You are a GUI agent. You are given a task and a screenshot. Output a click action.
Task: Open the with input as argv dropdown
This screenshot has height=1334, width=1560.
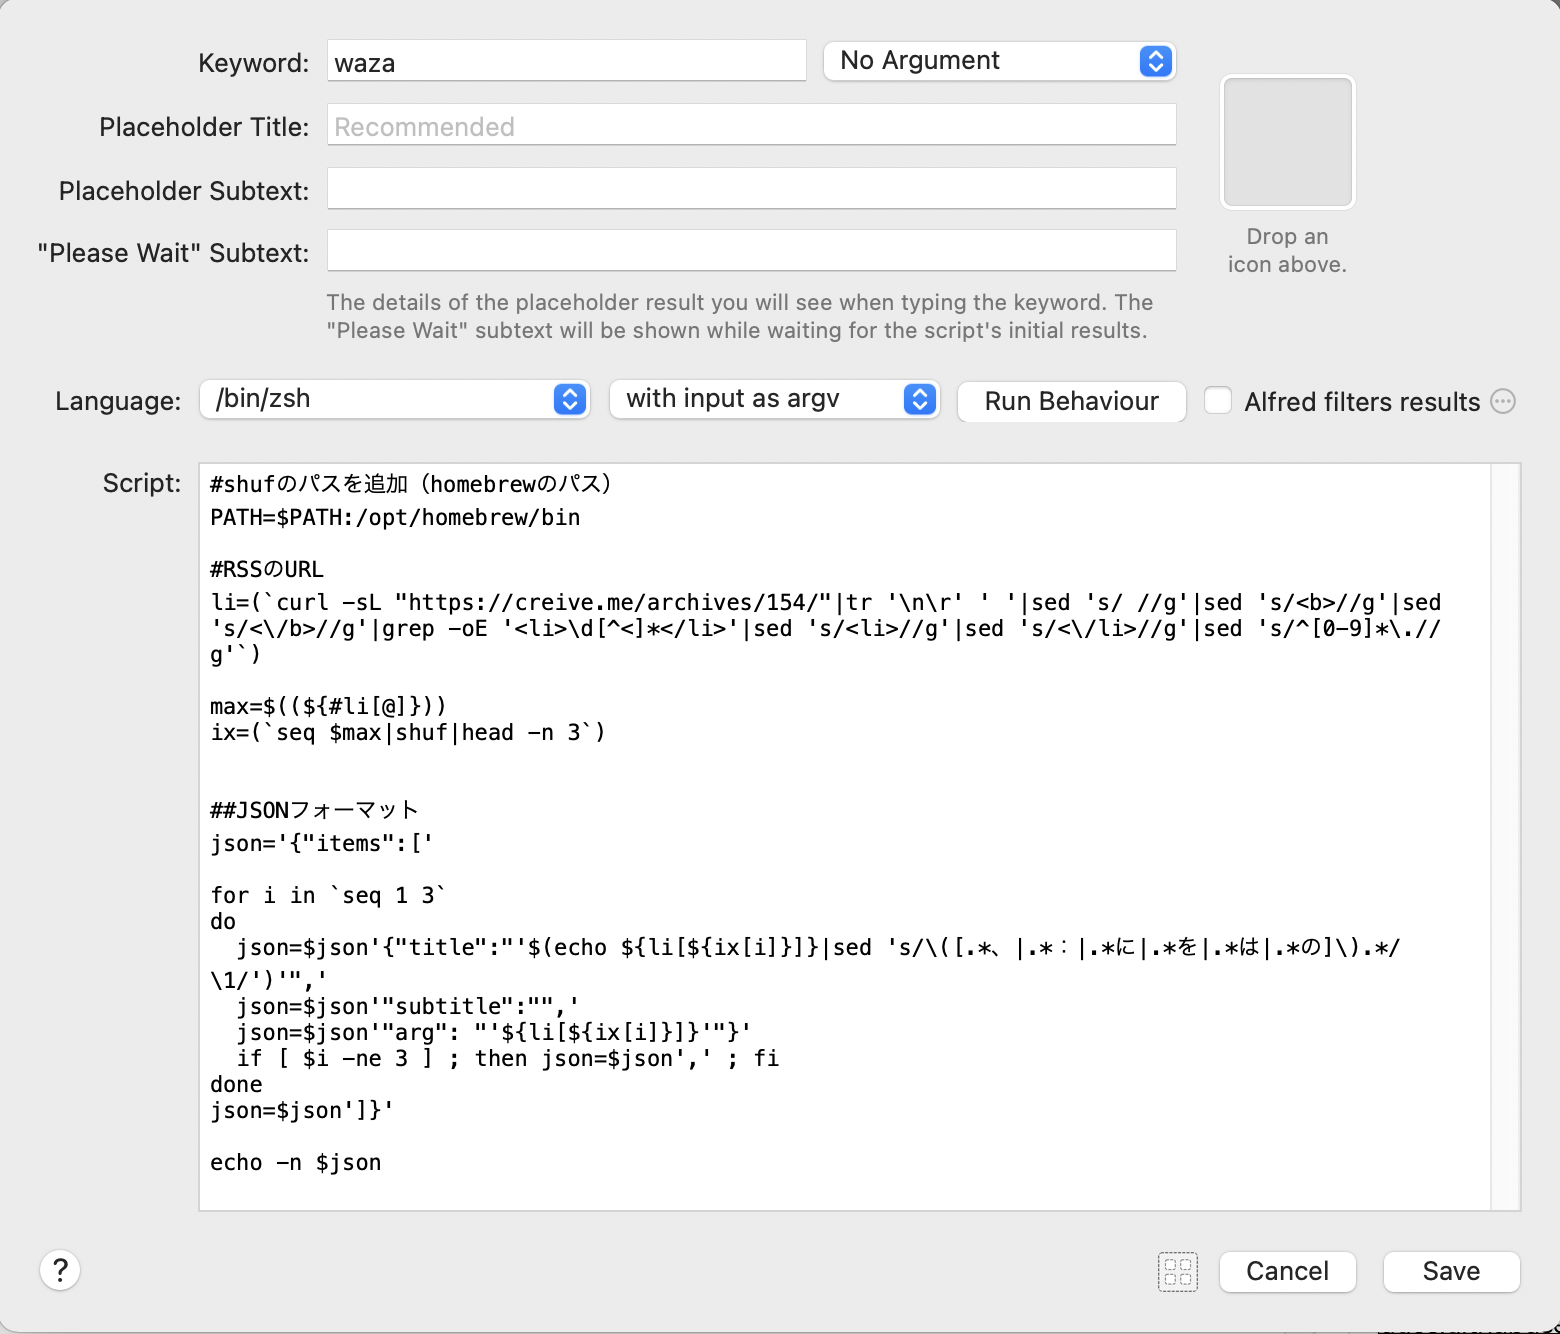click(775, 399)
